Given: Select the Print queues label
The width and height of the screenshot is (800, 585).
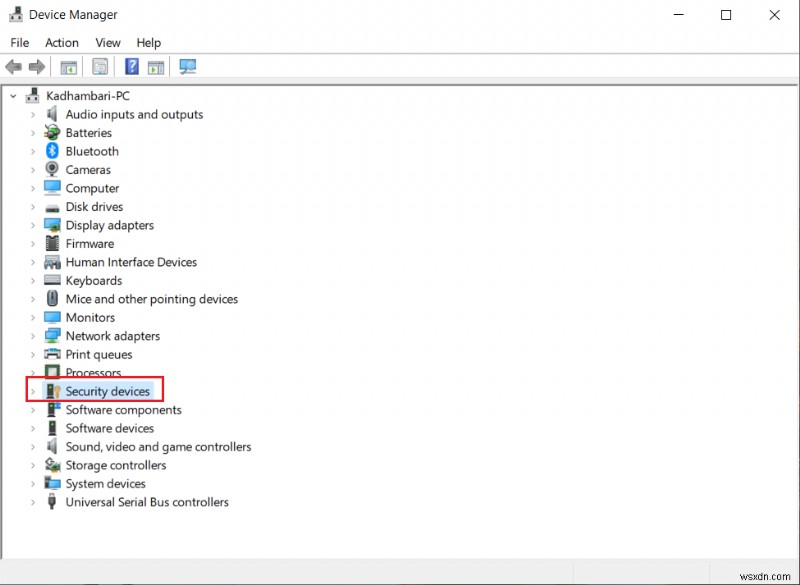Looking at the screenshot, I should pyautogui.click(x=99, y=354).
